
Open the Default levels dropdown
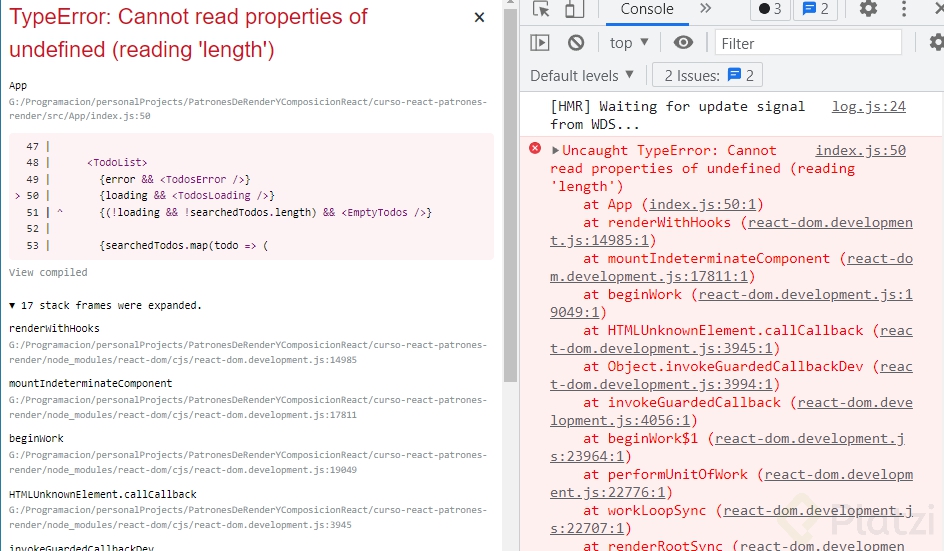click(x=582, y=76)
